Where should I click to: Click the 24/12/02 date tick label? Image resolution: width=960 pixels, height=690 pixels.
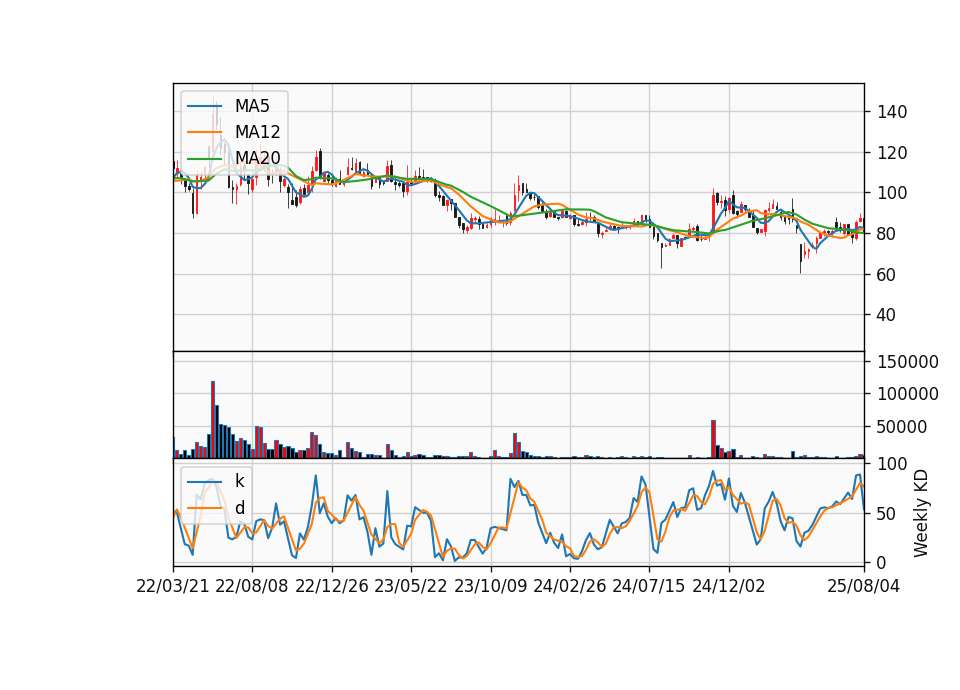point(729,586)
